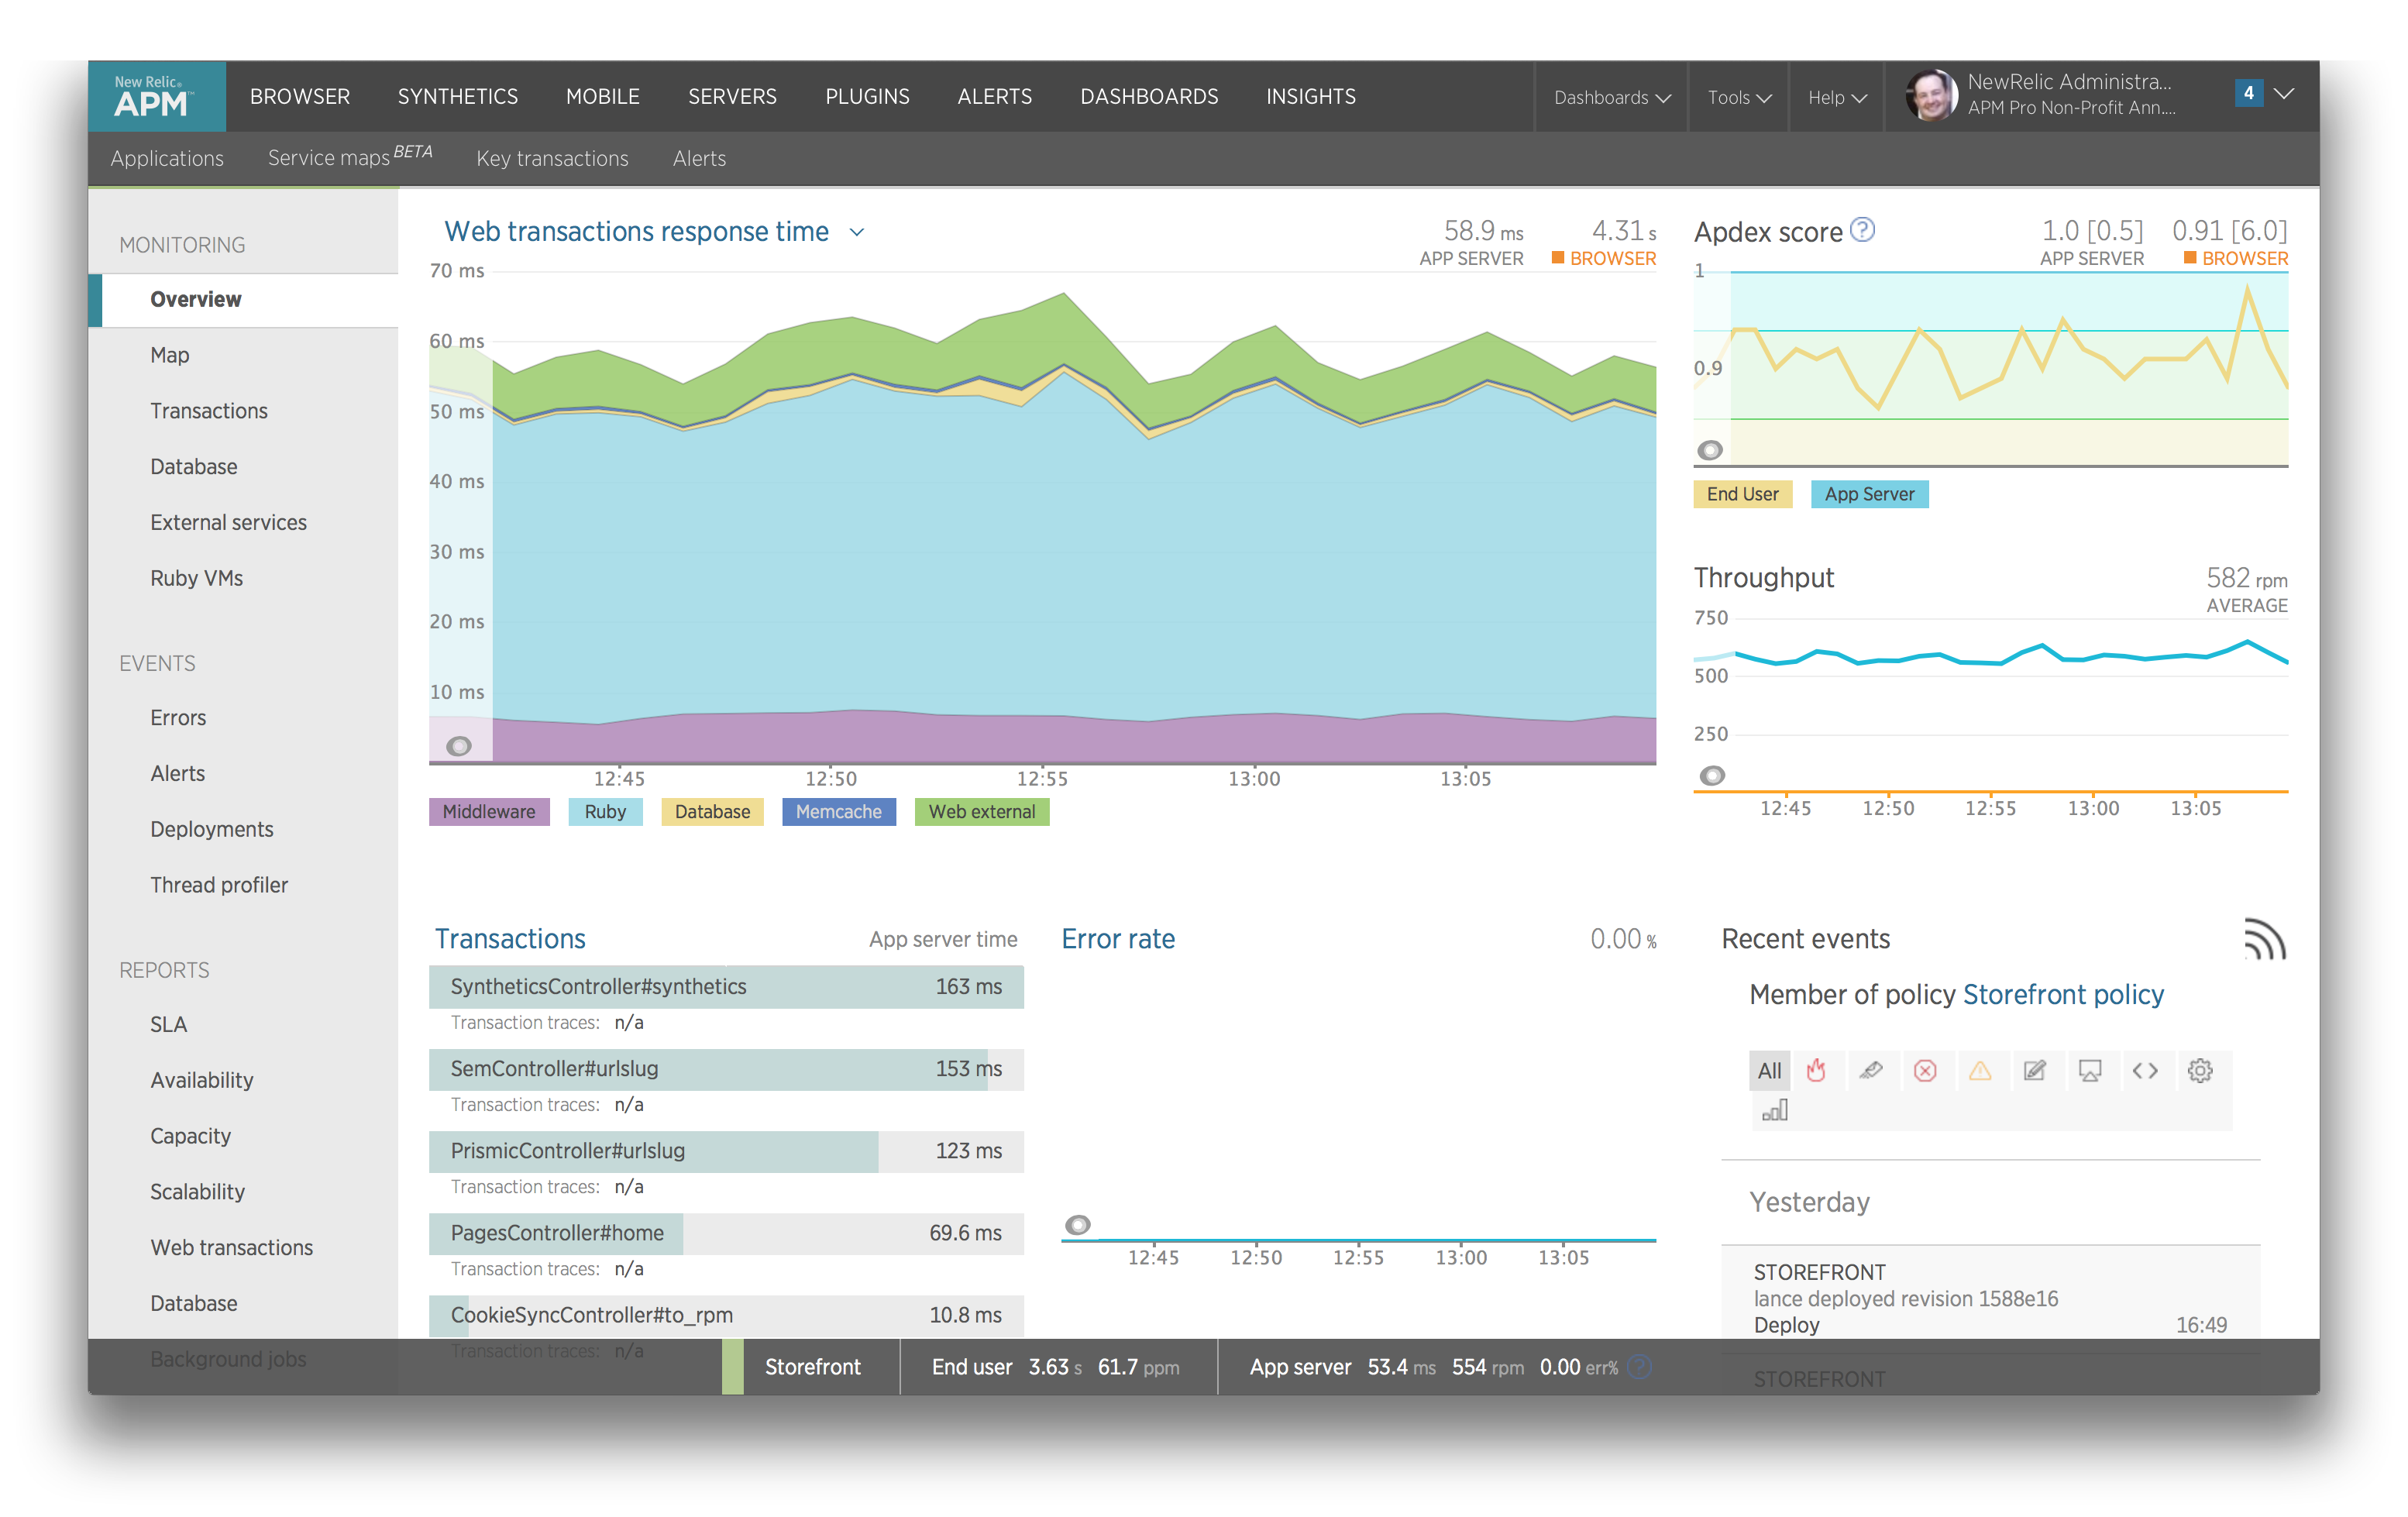Open the DASHBOARDS product tab

[1149, 96]
